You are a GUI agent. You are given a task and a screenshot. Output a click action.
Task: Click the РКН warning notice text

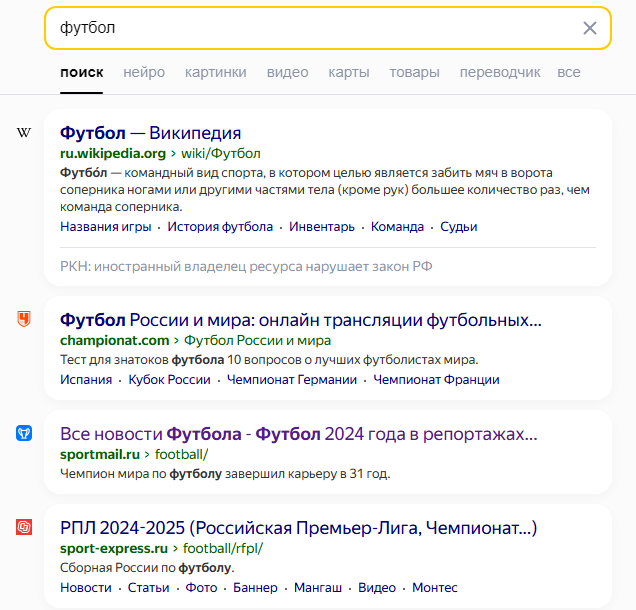(x=246, y=266)
